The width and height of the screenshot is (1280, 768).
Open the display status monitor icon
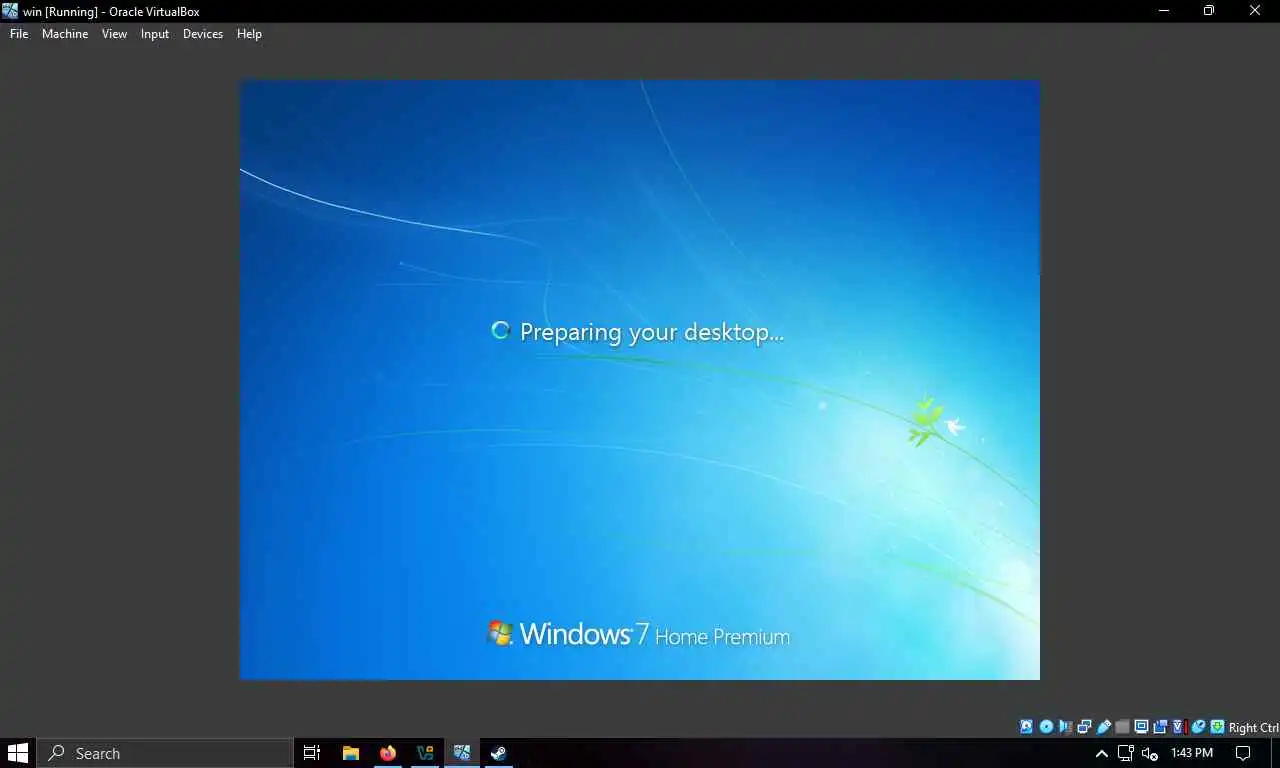point(1141,727)
